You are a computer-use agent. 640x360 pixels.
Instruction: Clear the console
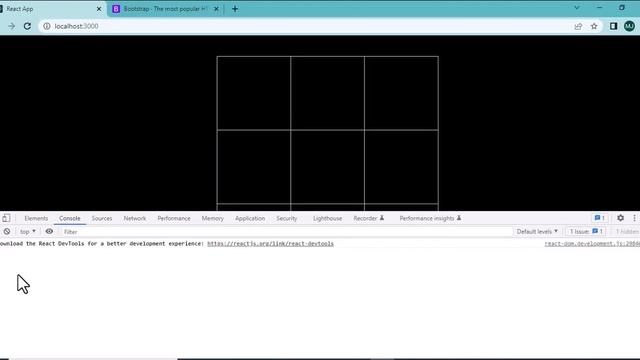(x=7, y=231)
